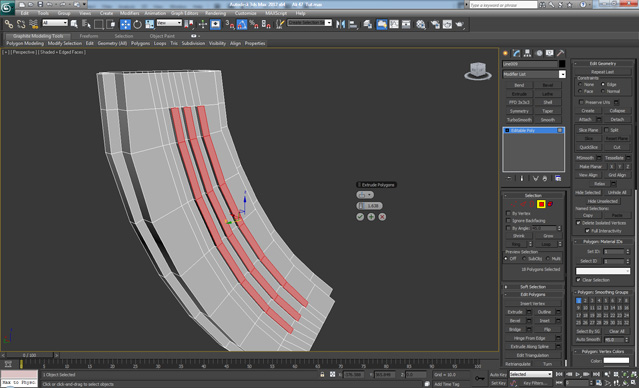Click the Hide Unselected button
The image size is (639, 388).
click(603, 201)
